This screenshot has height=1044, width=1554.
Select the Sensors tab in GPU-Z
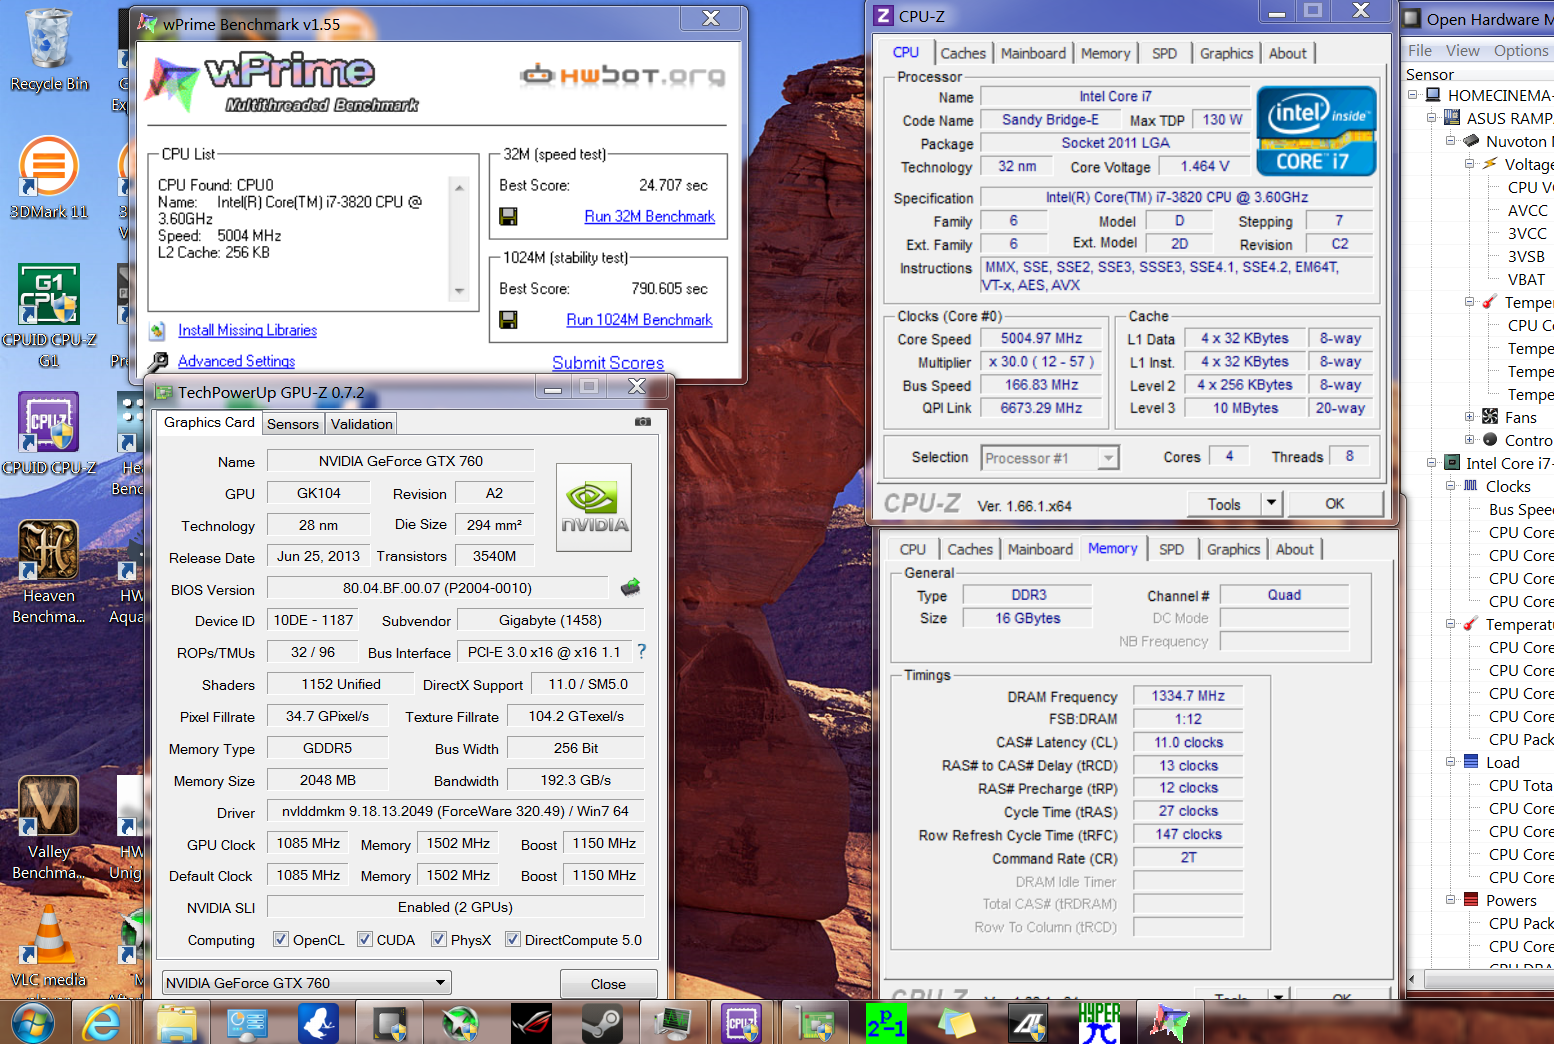coord(293,424)
